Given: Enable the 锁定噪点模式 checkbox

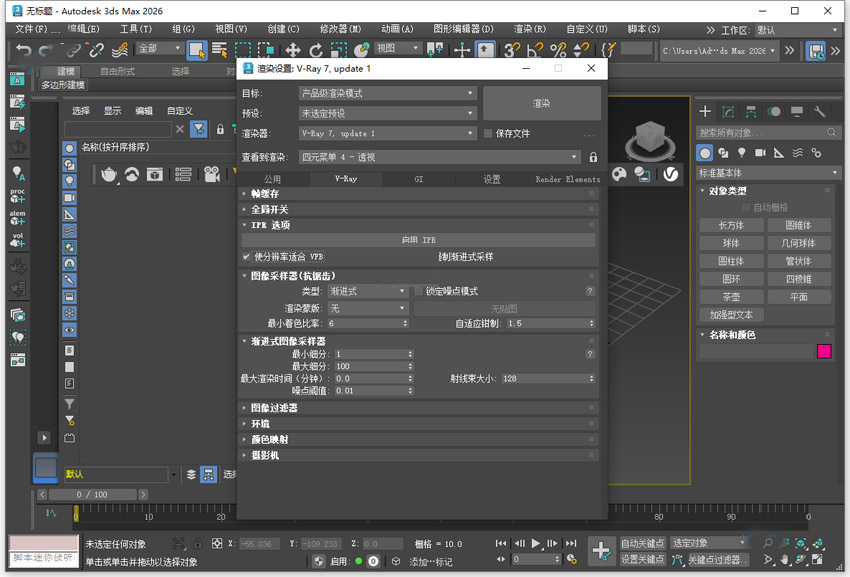Looking at the screenshot, I should [416, 291].
